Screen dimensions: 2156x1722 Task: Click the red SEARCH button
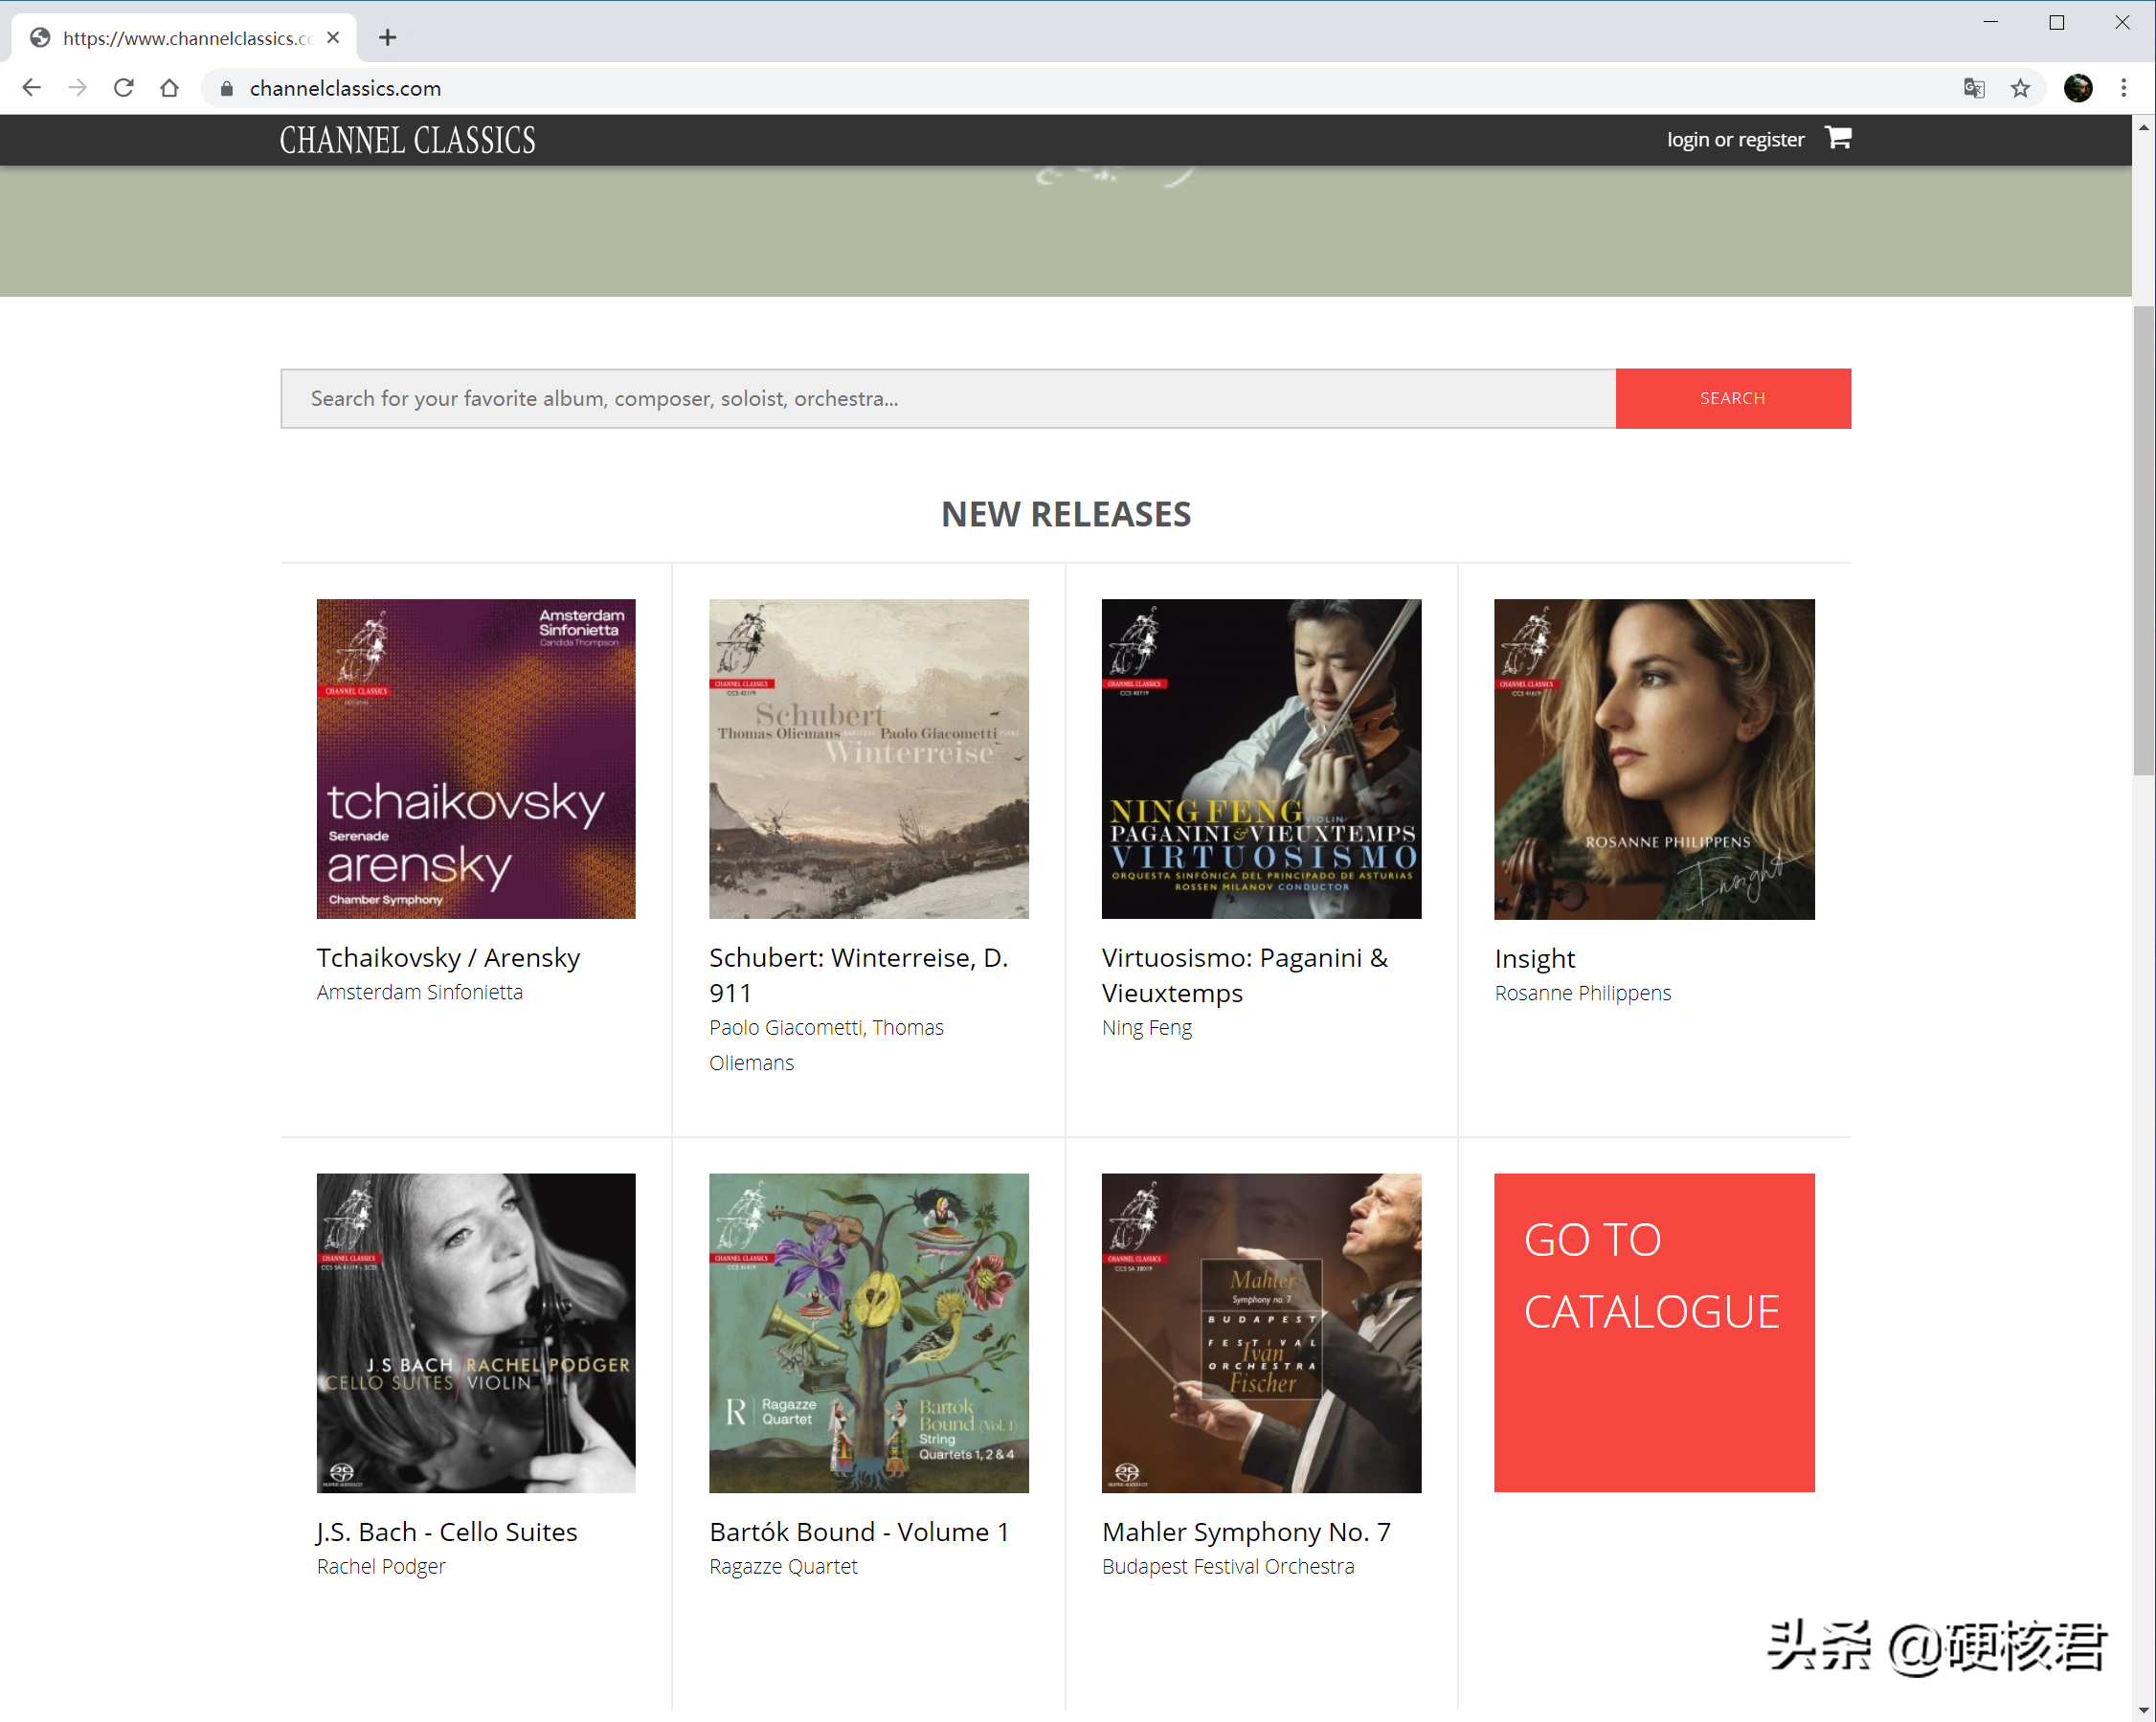pos(1733,398)
